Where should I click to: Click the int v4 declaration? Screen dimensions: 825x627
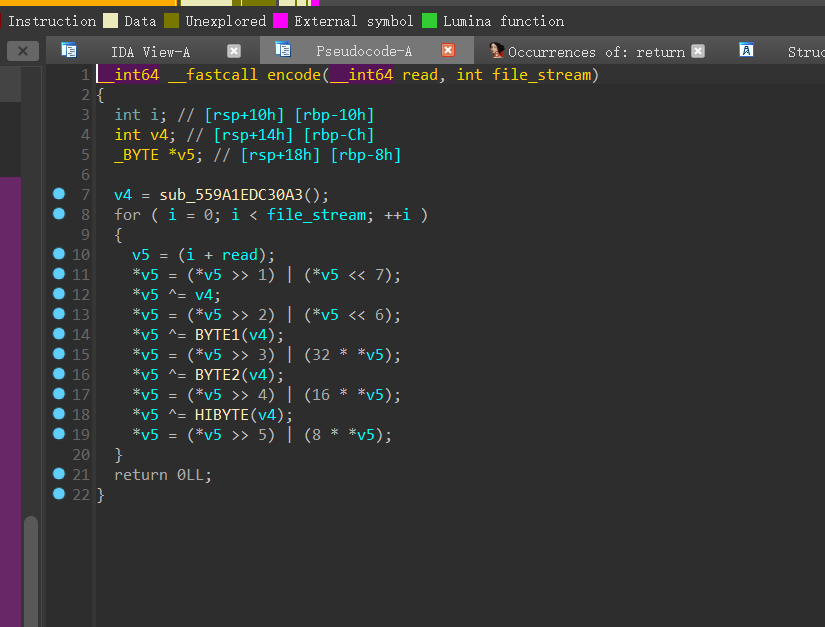coord(145,135)
